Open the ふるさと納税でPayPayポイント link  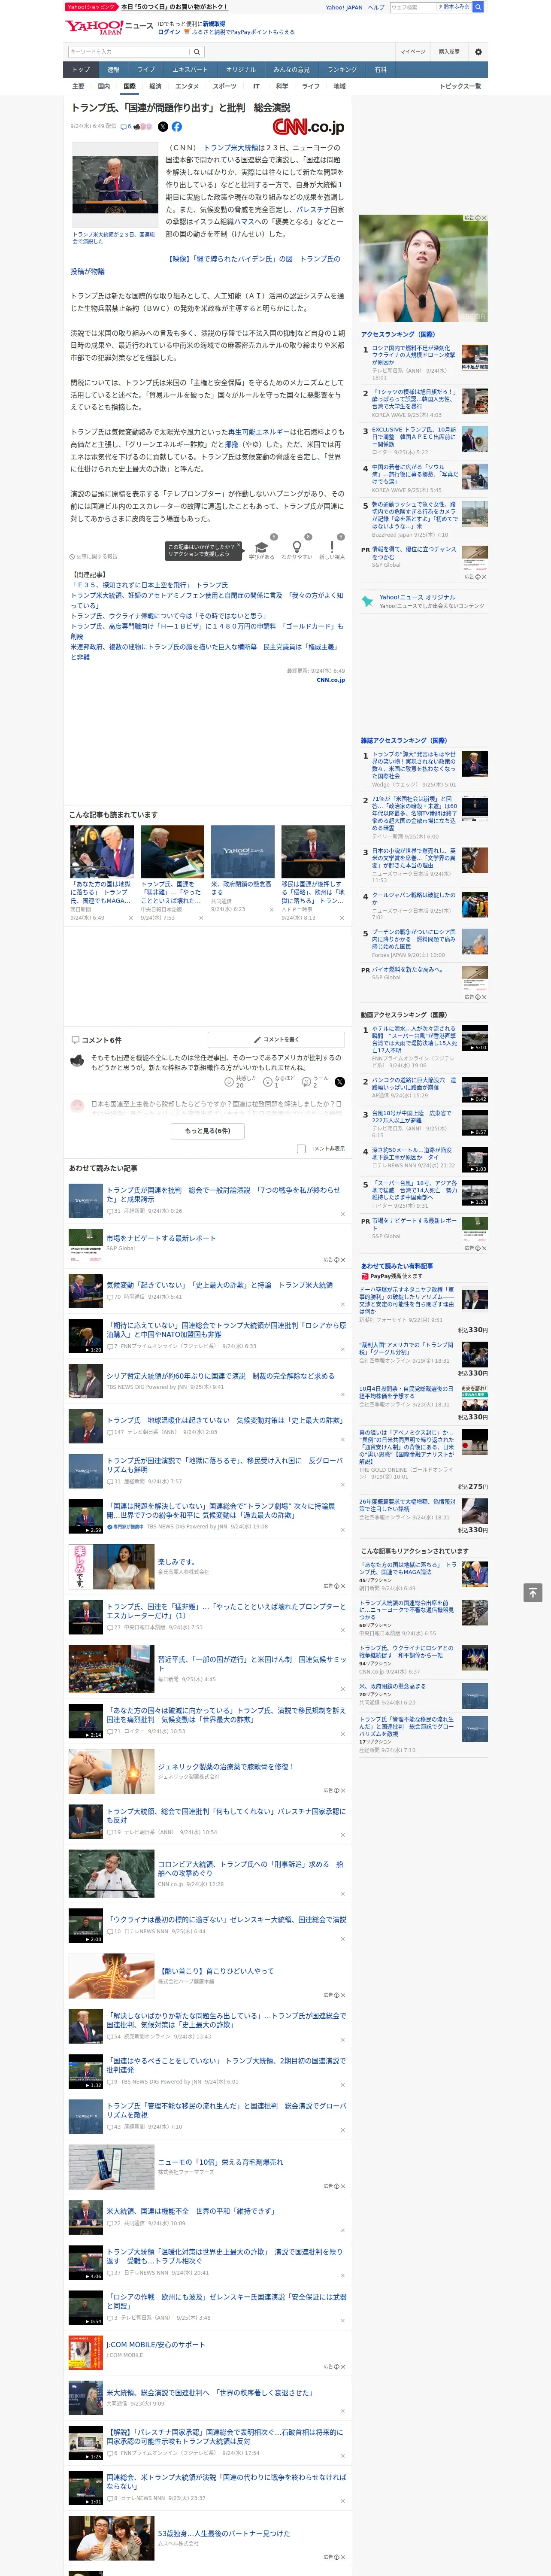(243, 32)
